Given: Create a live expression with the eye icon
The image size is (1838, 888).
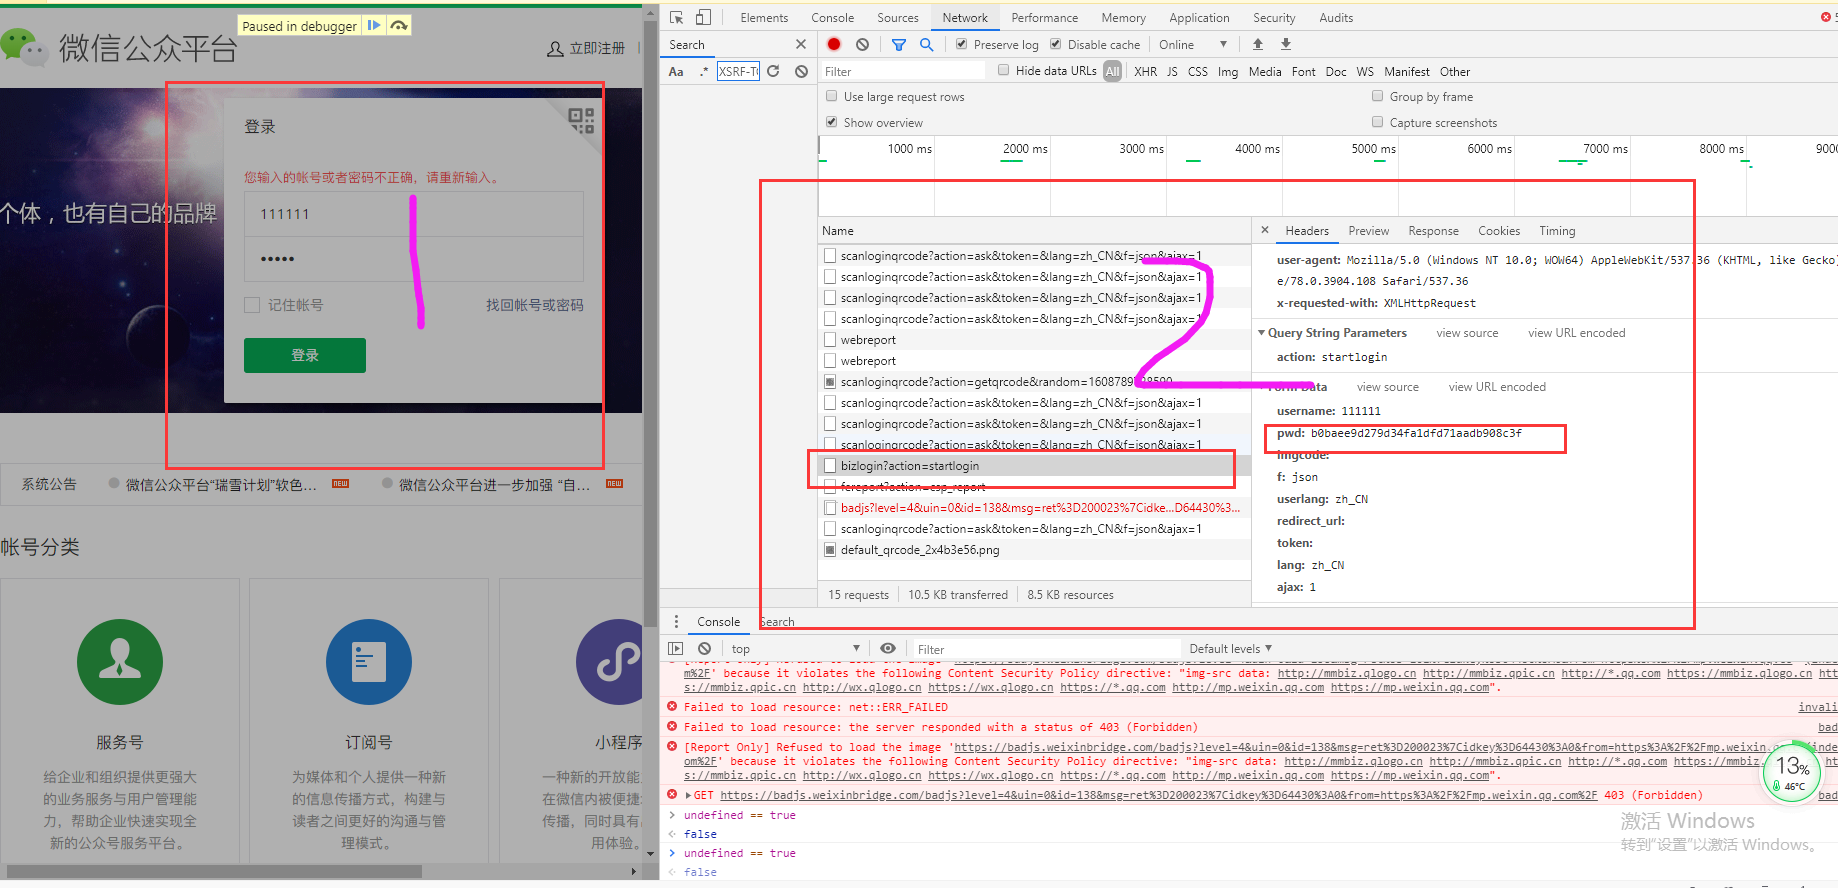Looking at the screenshot, I should [x=887, y=648].
